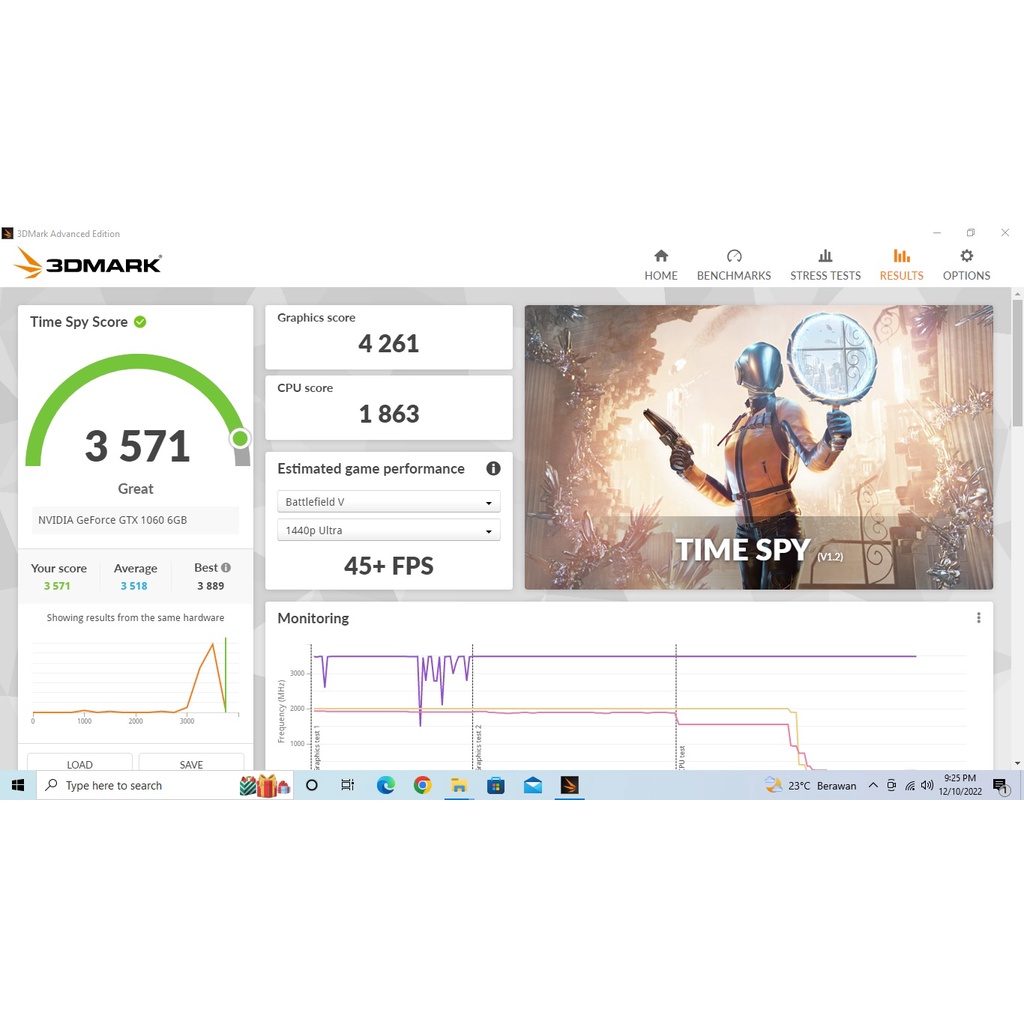Click the score gauge end marker dot
The height and width of the screenshot is (1024, 1024).
click(240, 438)
